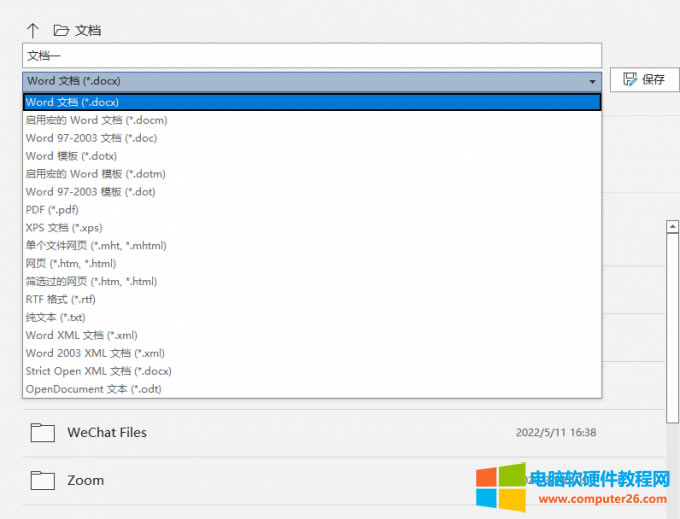The image size is (680, 519).
Task: Select Word 2003 XML 文档 (*.xml)
Action: 312,353
